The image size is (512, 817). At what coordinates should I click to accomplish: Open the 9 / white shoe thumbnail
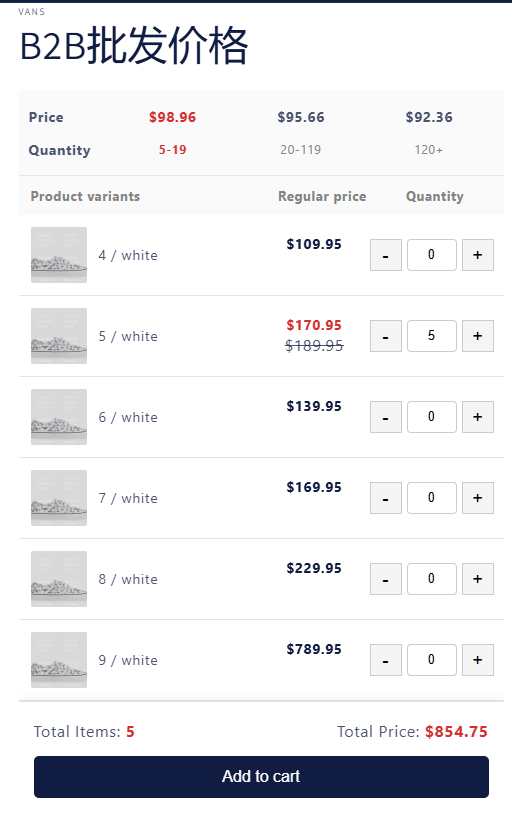(59, 660)
